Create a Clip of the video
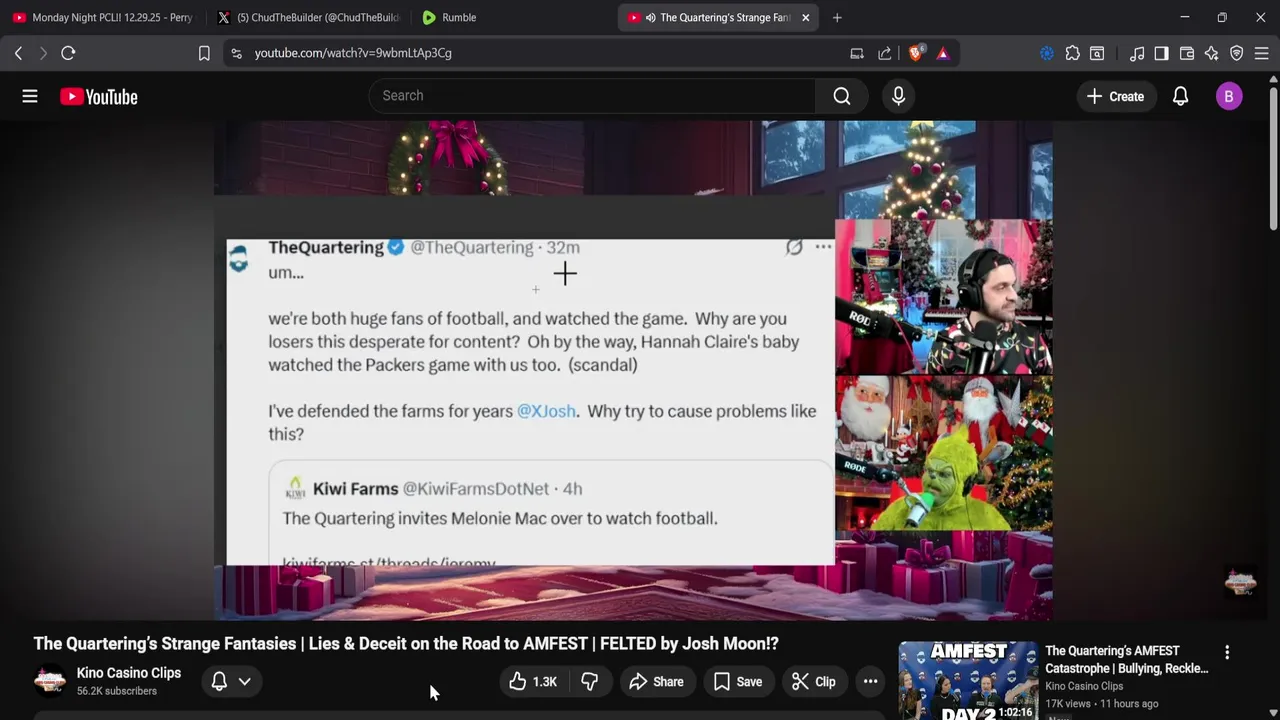This screenshot has height=720, width=1280. pyautogui.click(x=814, y=682)
